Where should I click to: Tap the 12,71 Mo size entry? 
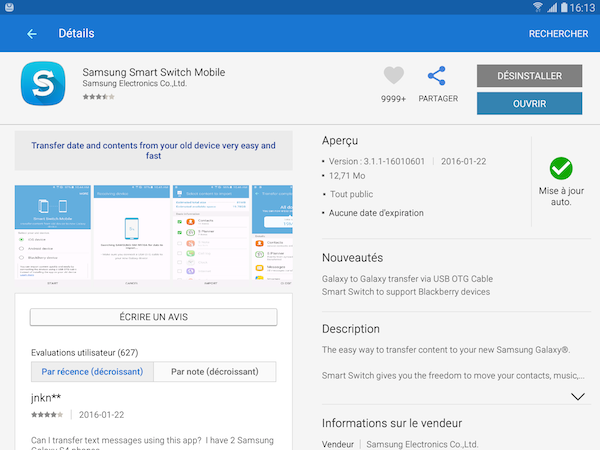pos(347,176)
